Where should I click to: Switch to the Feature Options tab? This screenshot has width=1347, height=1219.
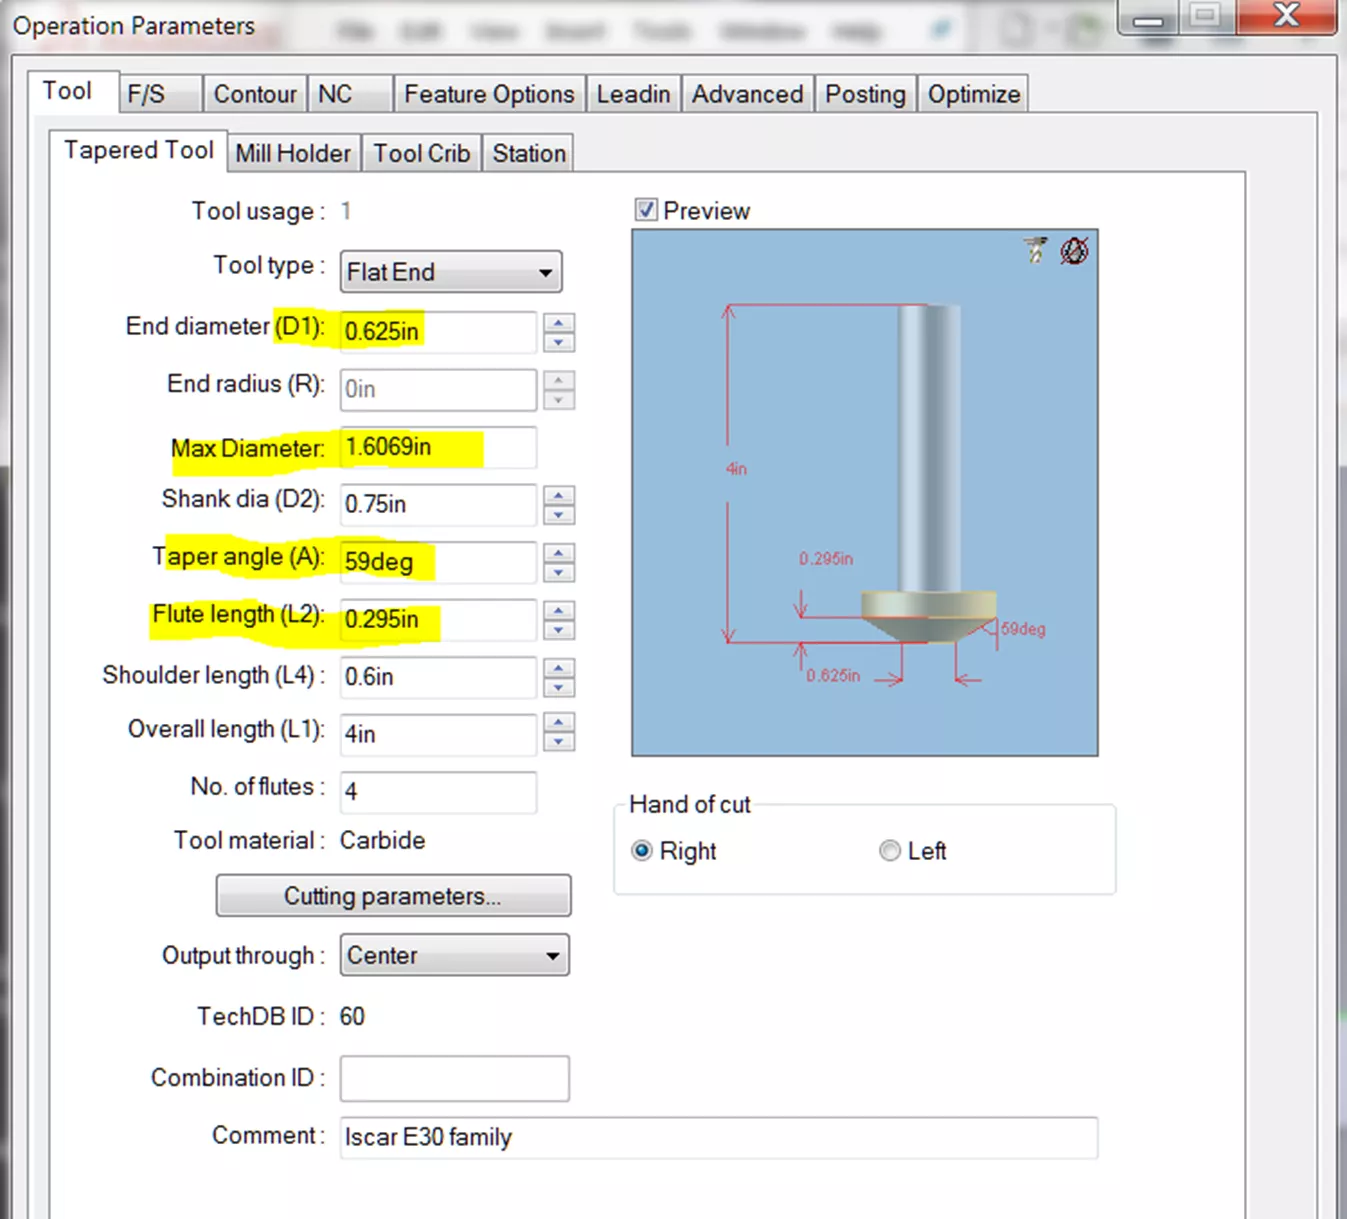tap(489, 93)
